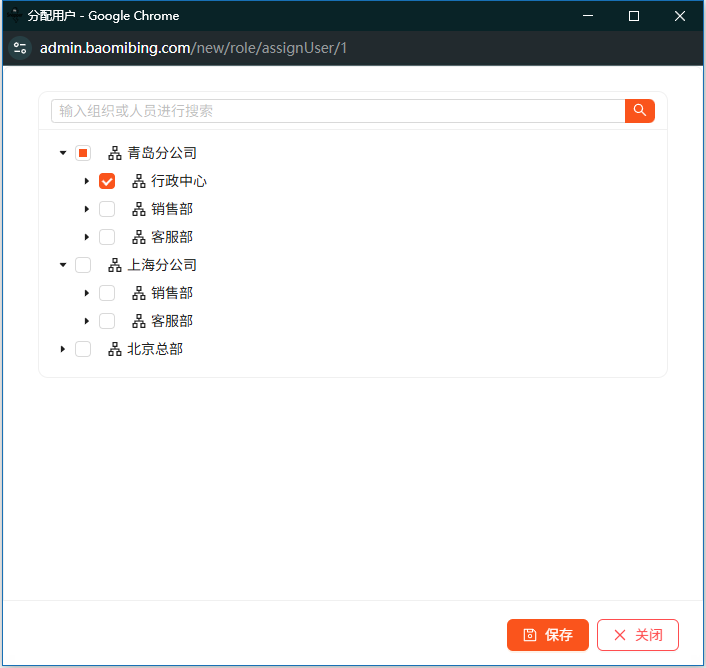The image size is (706, 668).
Task: Expand the 行政中心 department arrow
Action: 87,181
